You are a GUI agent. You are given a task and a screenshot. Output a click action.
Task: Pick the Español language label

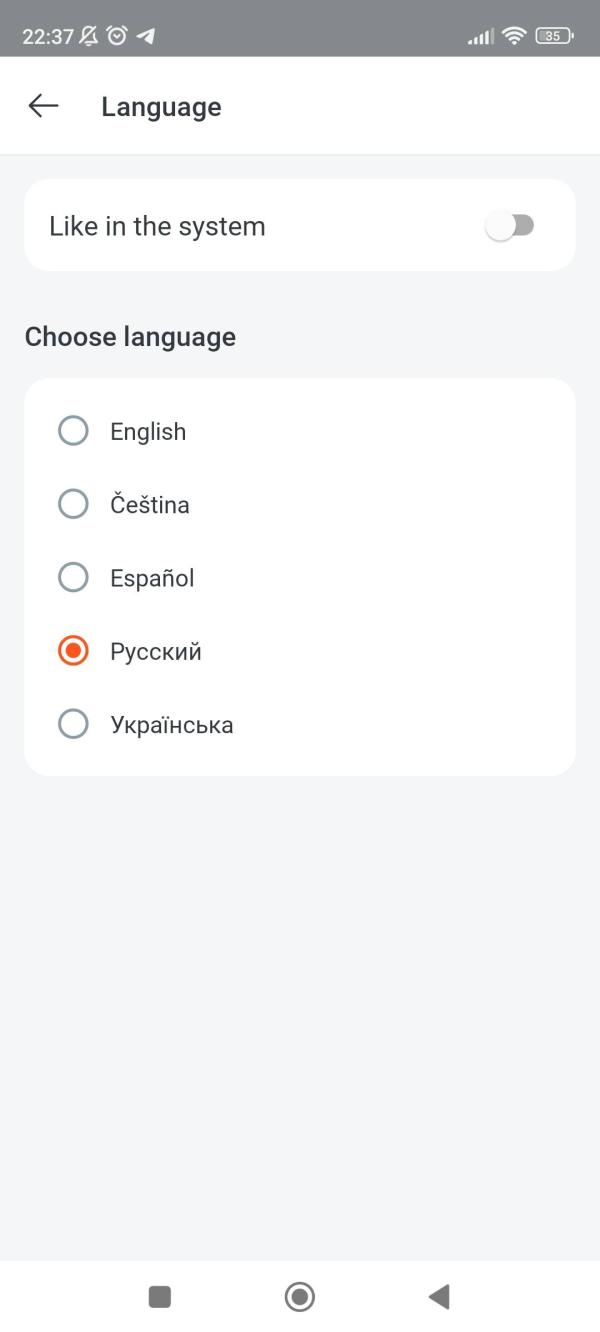coord(152,578)
